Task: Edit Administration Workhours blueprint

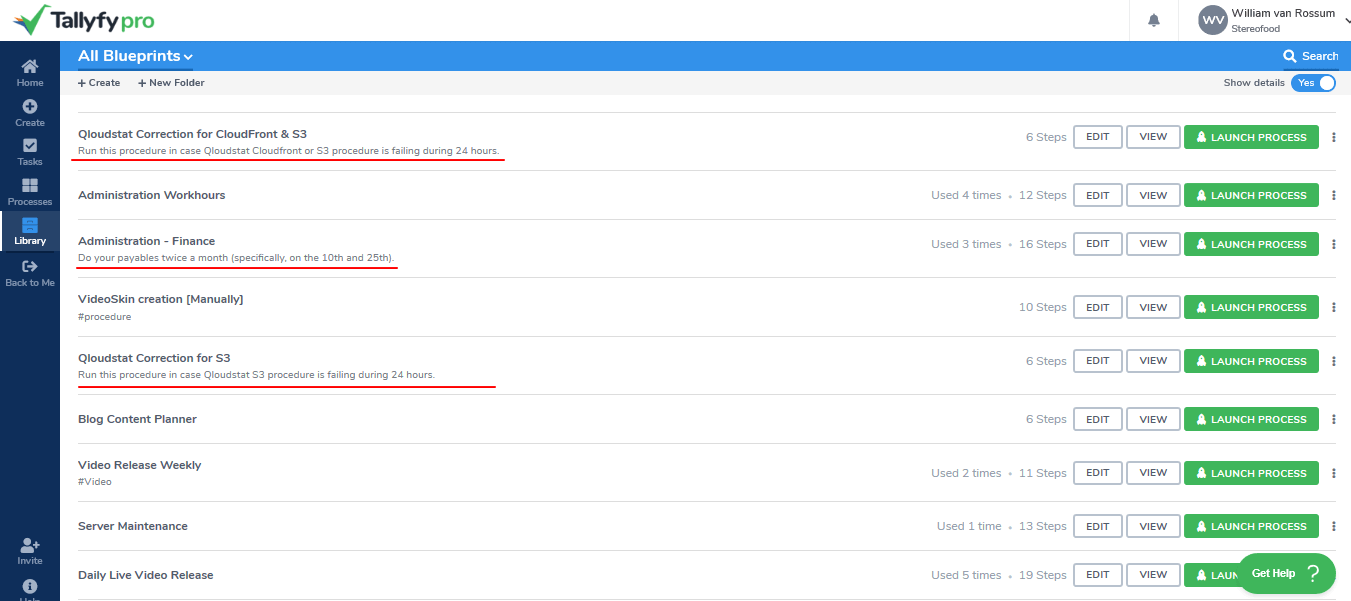Action: tap(1098, 195)
